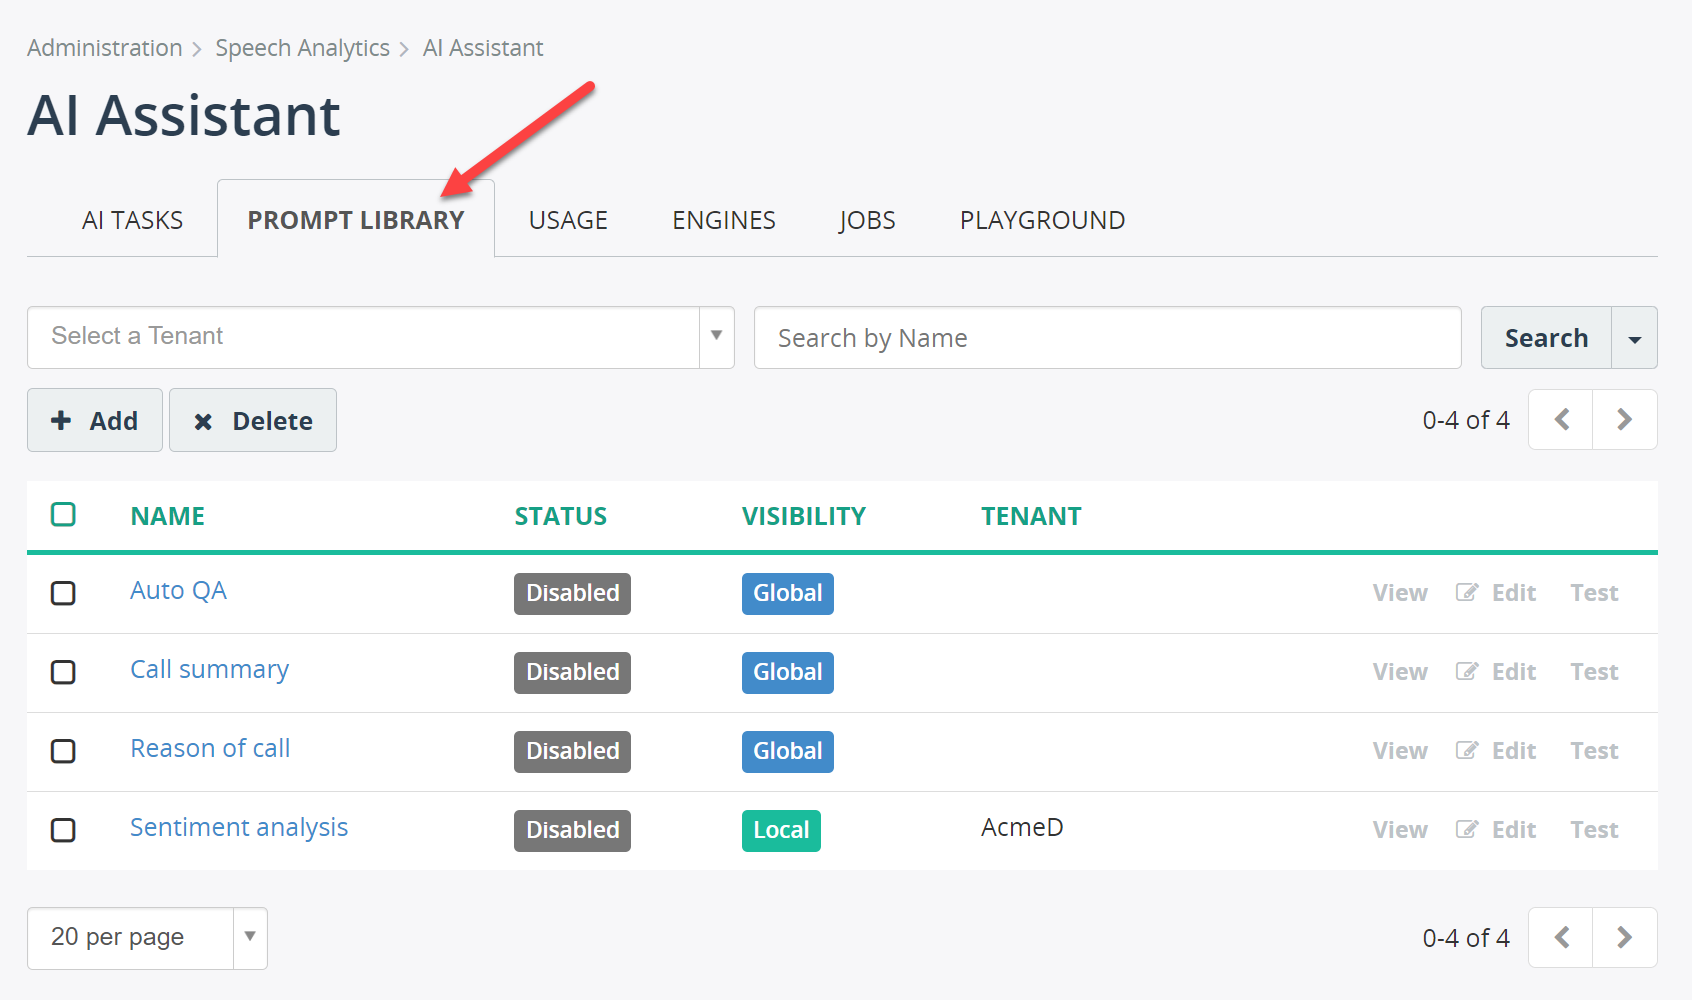
Task: Open the Reason of call prompt link
Action: [210, 748]
